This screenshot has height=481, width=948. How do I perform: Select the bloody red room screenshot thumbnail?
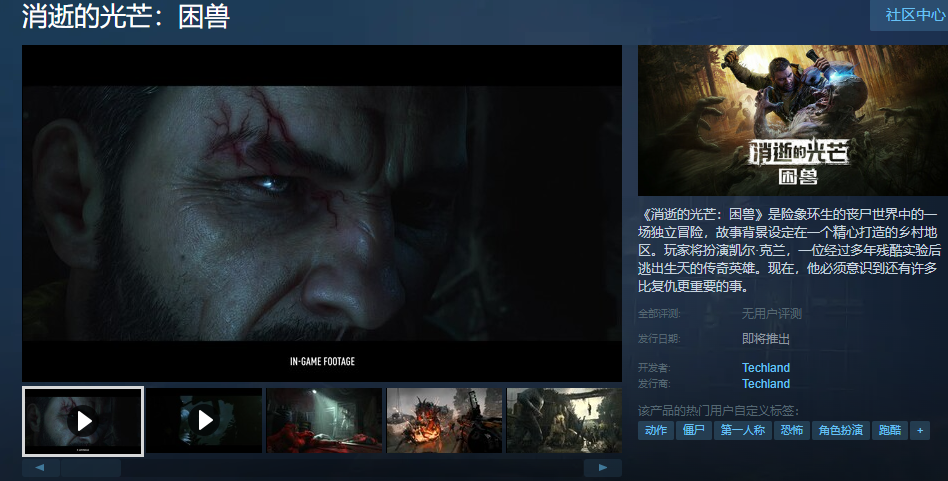[x=324, y=421]
